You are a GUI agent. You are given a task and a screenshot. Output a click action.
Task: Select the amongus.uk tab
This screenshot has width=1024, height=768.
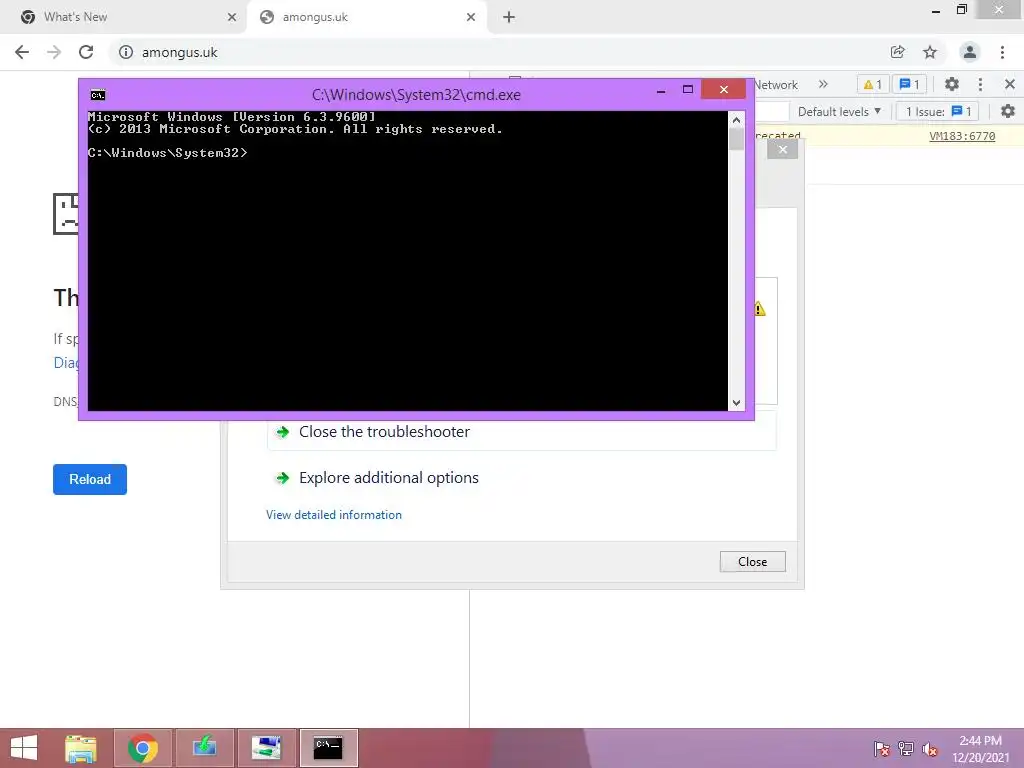pos(367,17)
